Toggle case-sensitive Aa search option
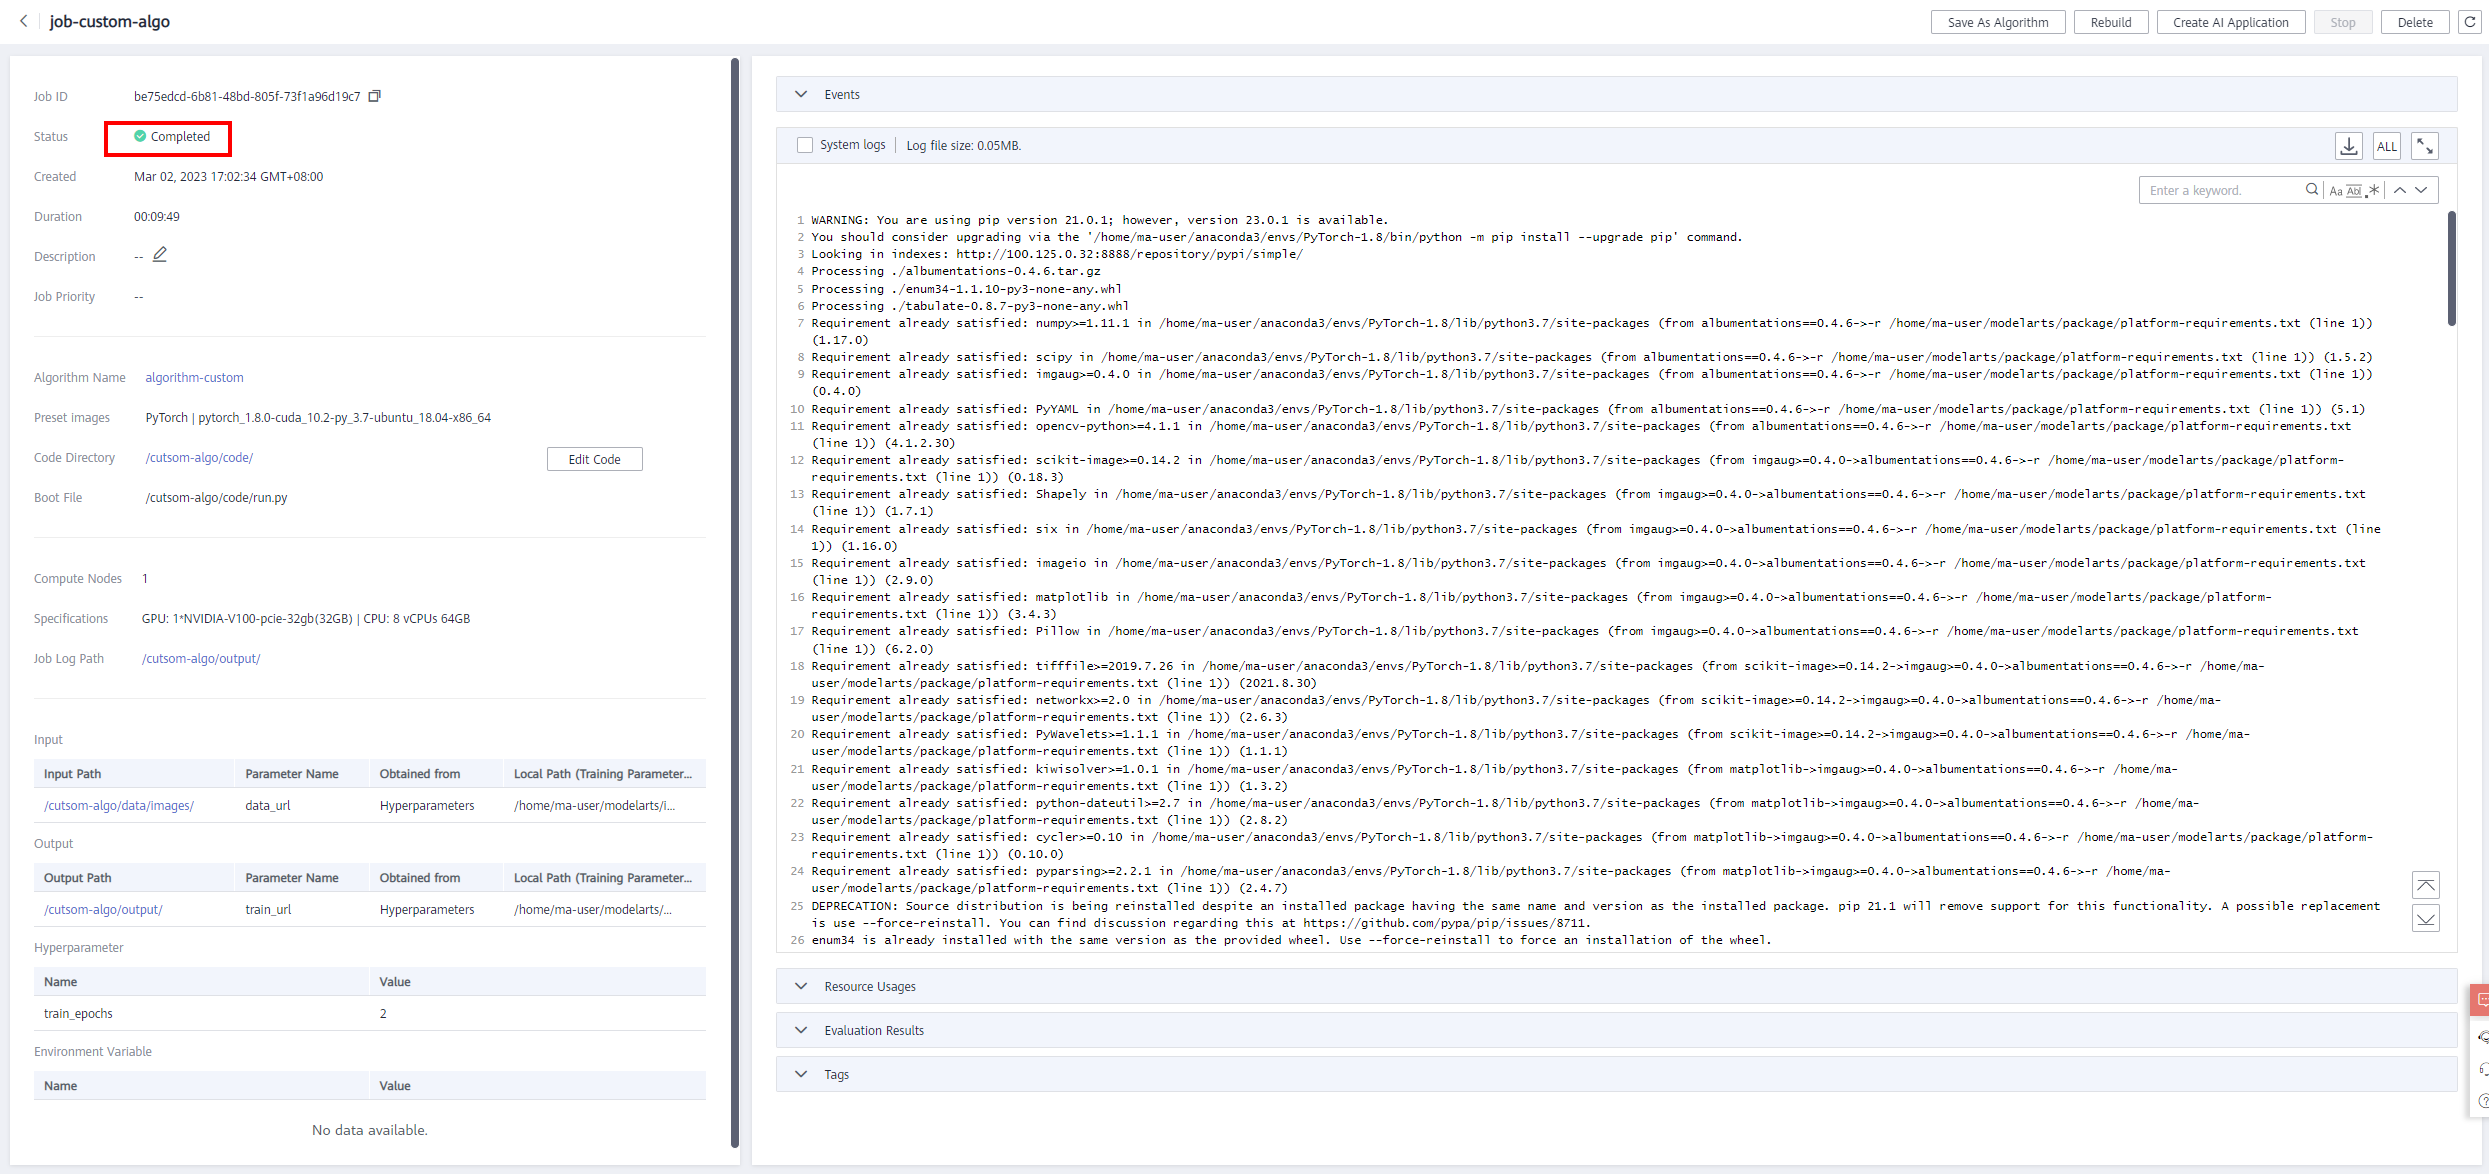Screen dimensions: 2489x1174 (2336, 191)
